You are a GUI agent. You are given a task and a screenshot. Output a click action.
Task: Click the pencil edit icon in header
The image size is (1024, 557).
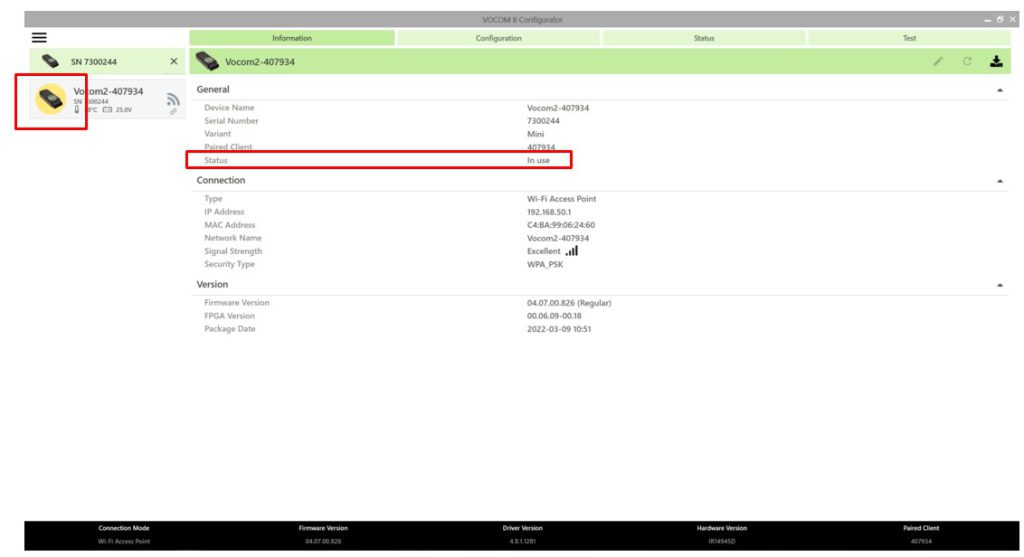[x=938, y=61]
